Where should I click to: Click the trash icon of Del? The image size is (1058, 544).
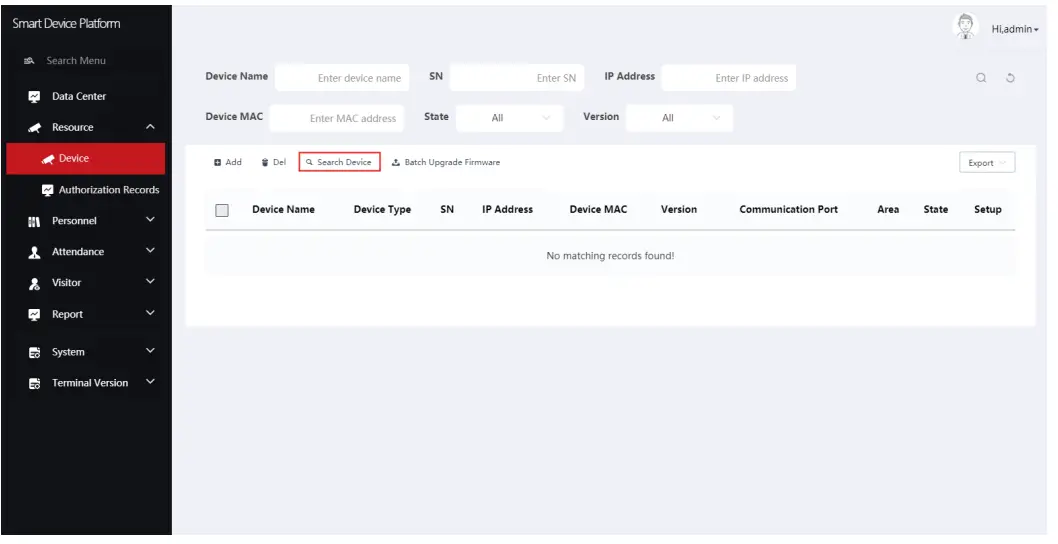[x=265, y=163]
